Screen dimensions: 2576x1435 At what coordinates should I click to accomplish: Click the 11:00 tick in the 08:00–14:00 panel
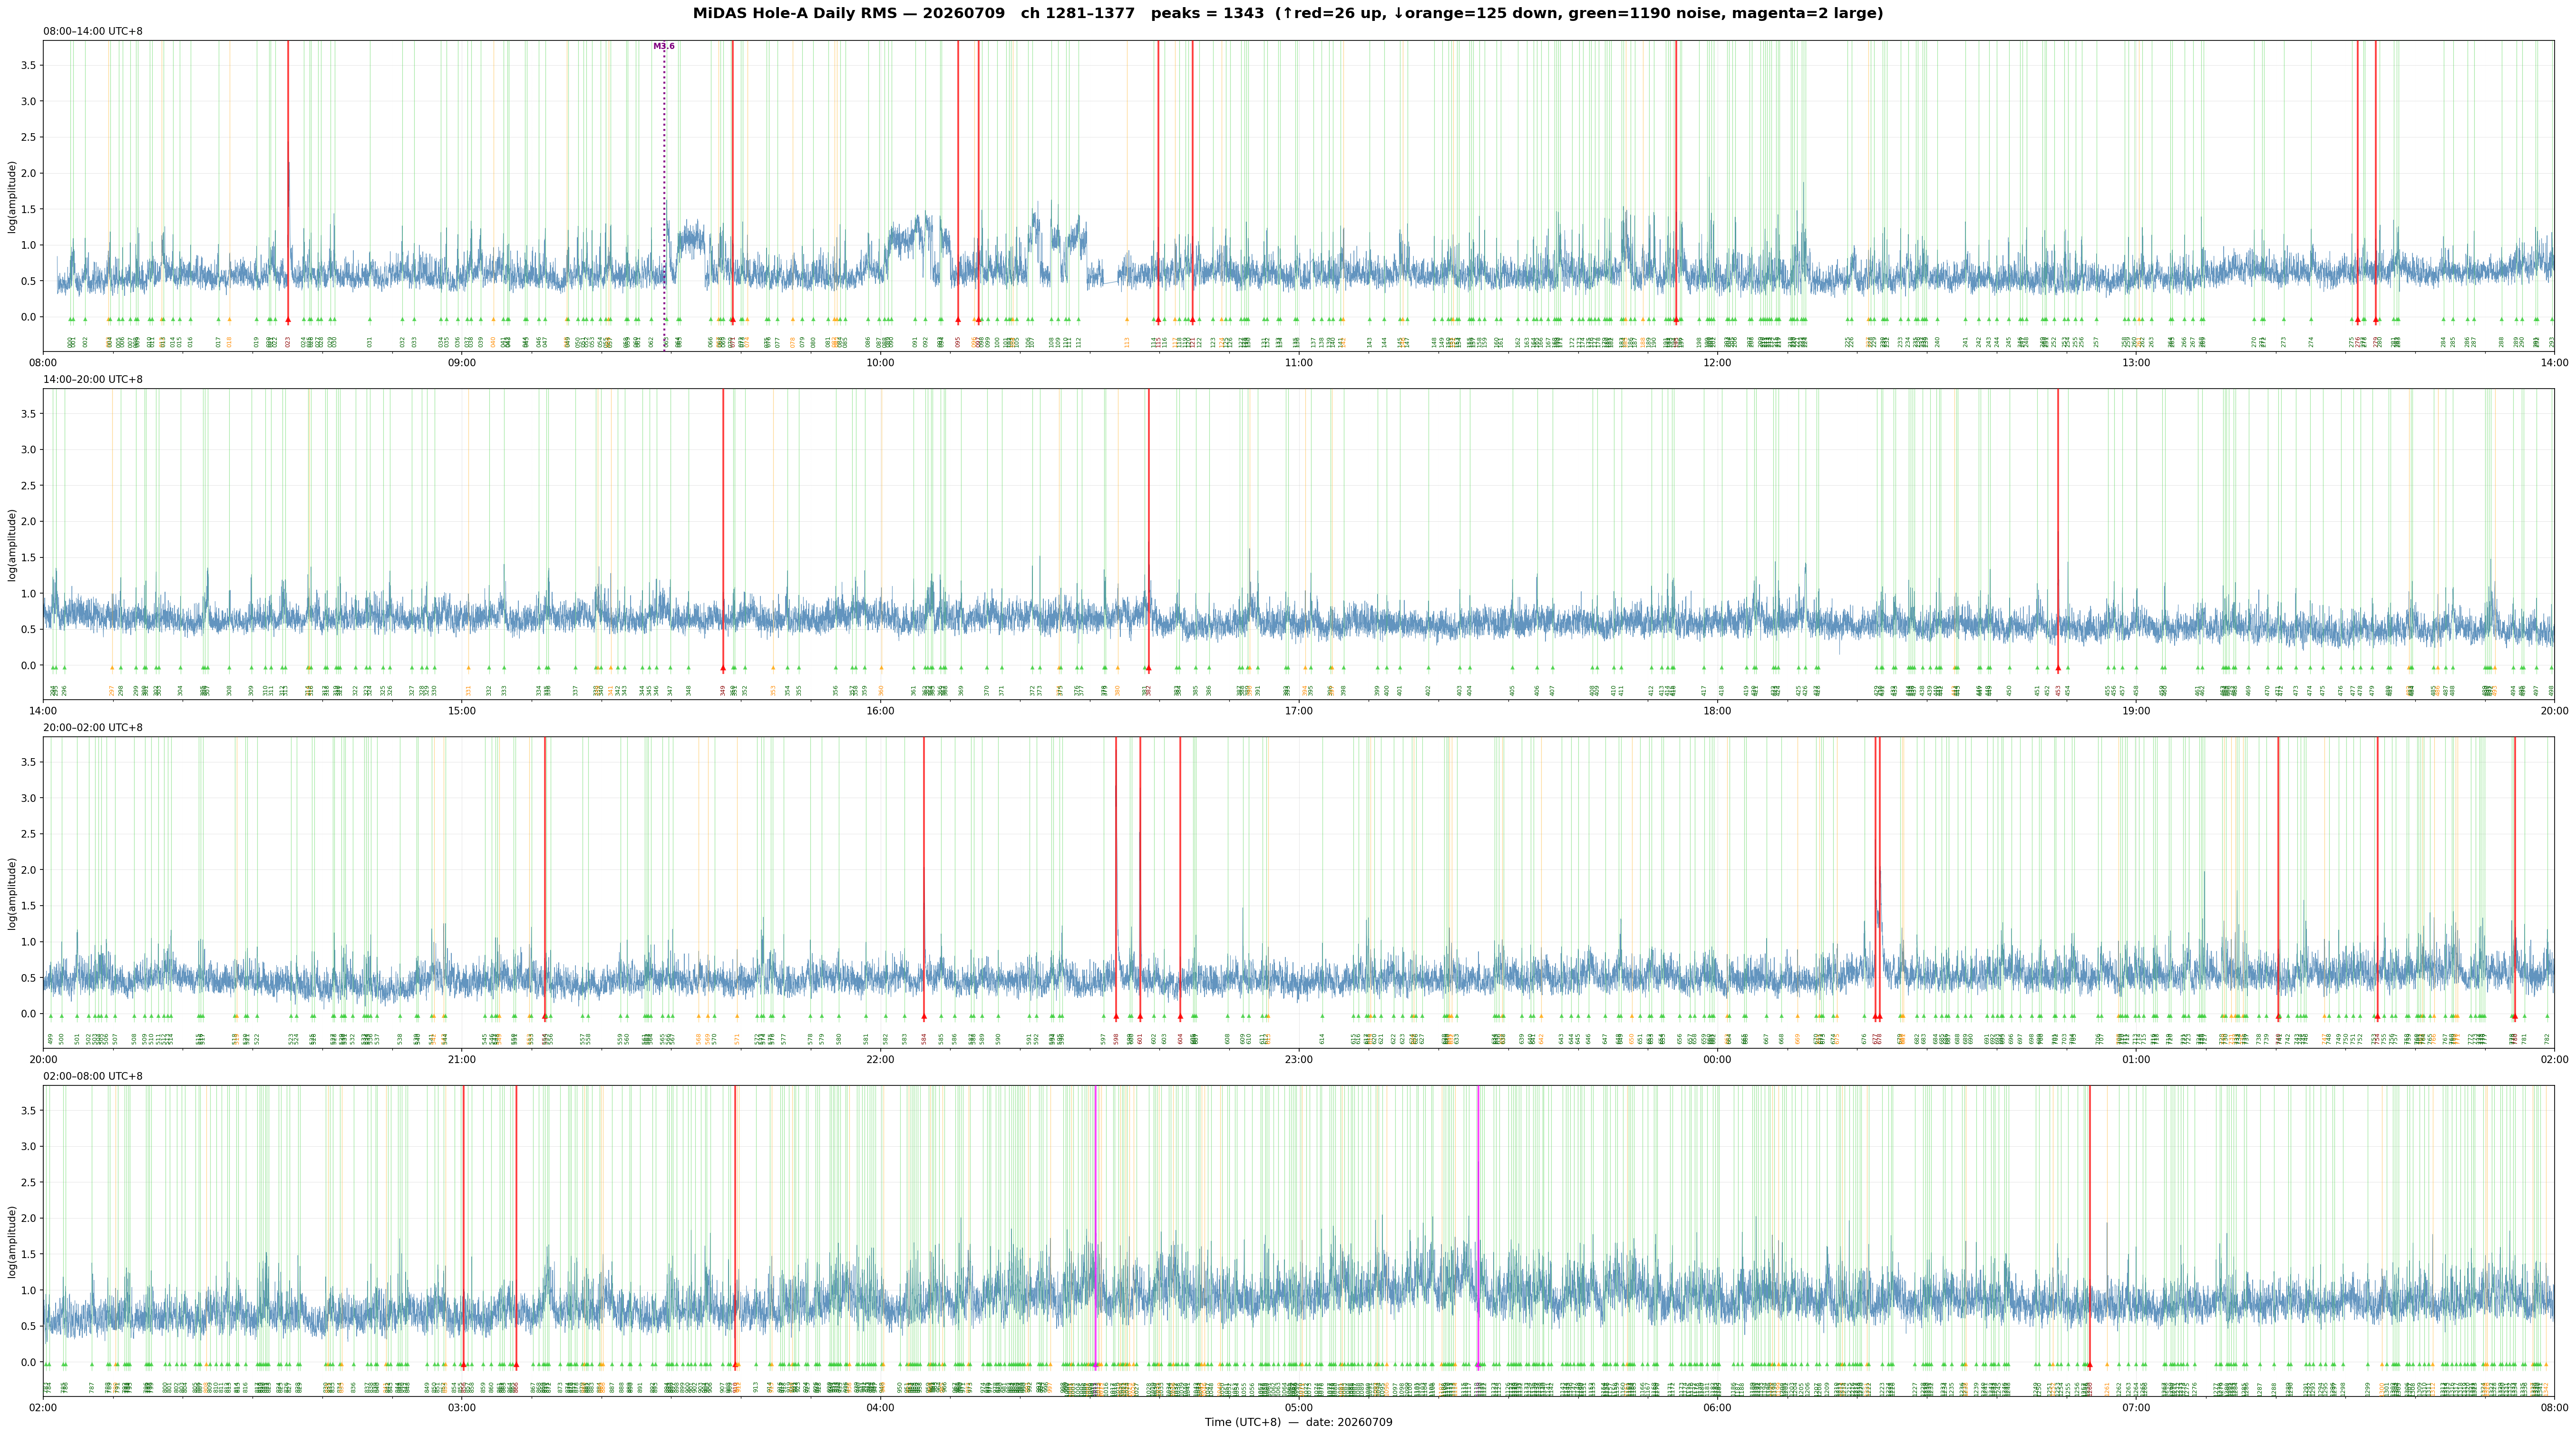click(1299, 362)
